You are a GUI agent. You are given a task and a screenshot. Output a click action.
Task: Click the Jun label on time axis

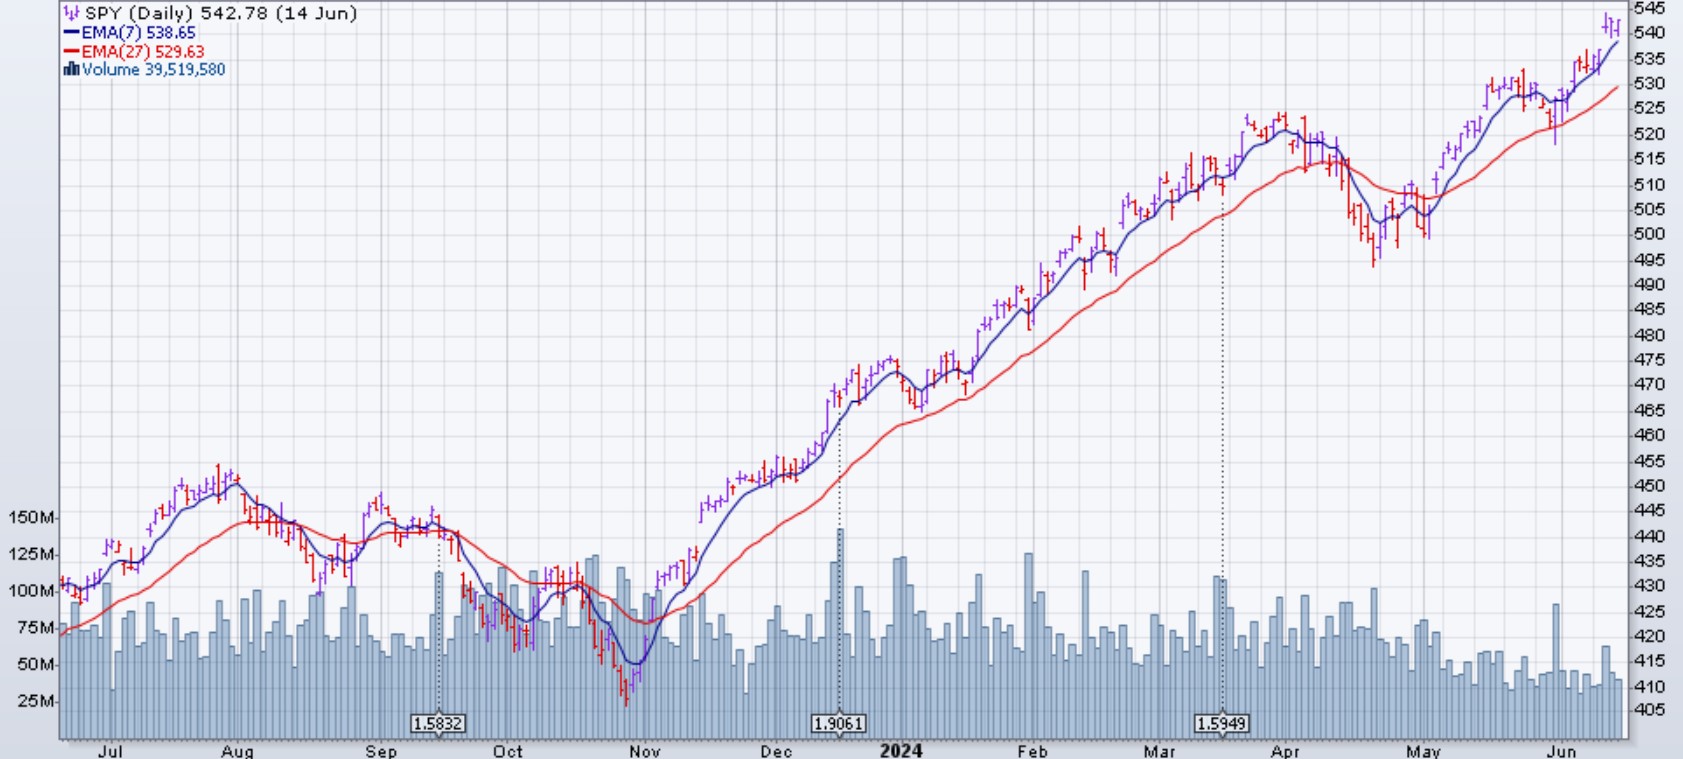[1561, 751]
